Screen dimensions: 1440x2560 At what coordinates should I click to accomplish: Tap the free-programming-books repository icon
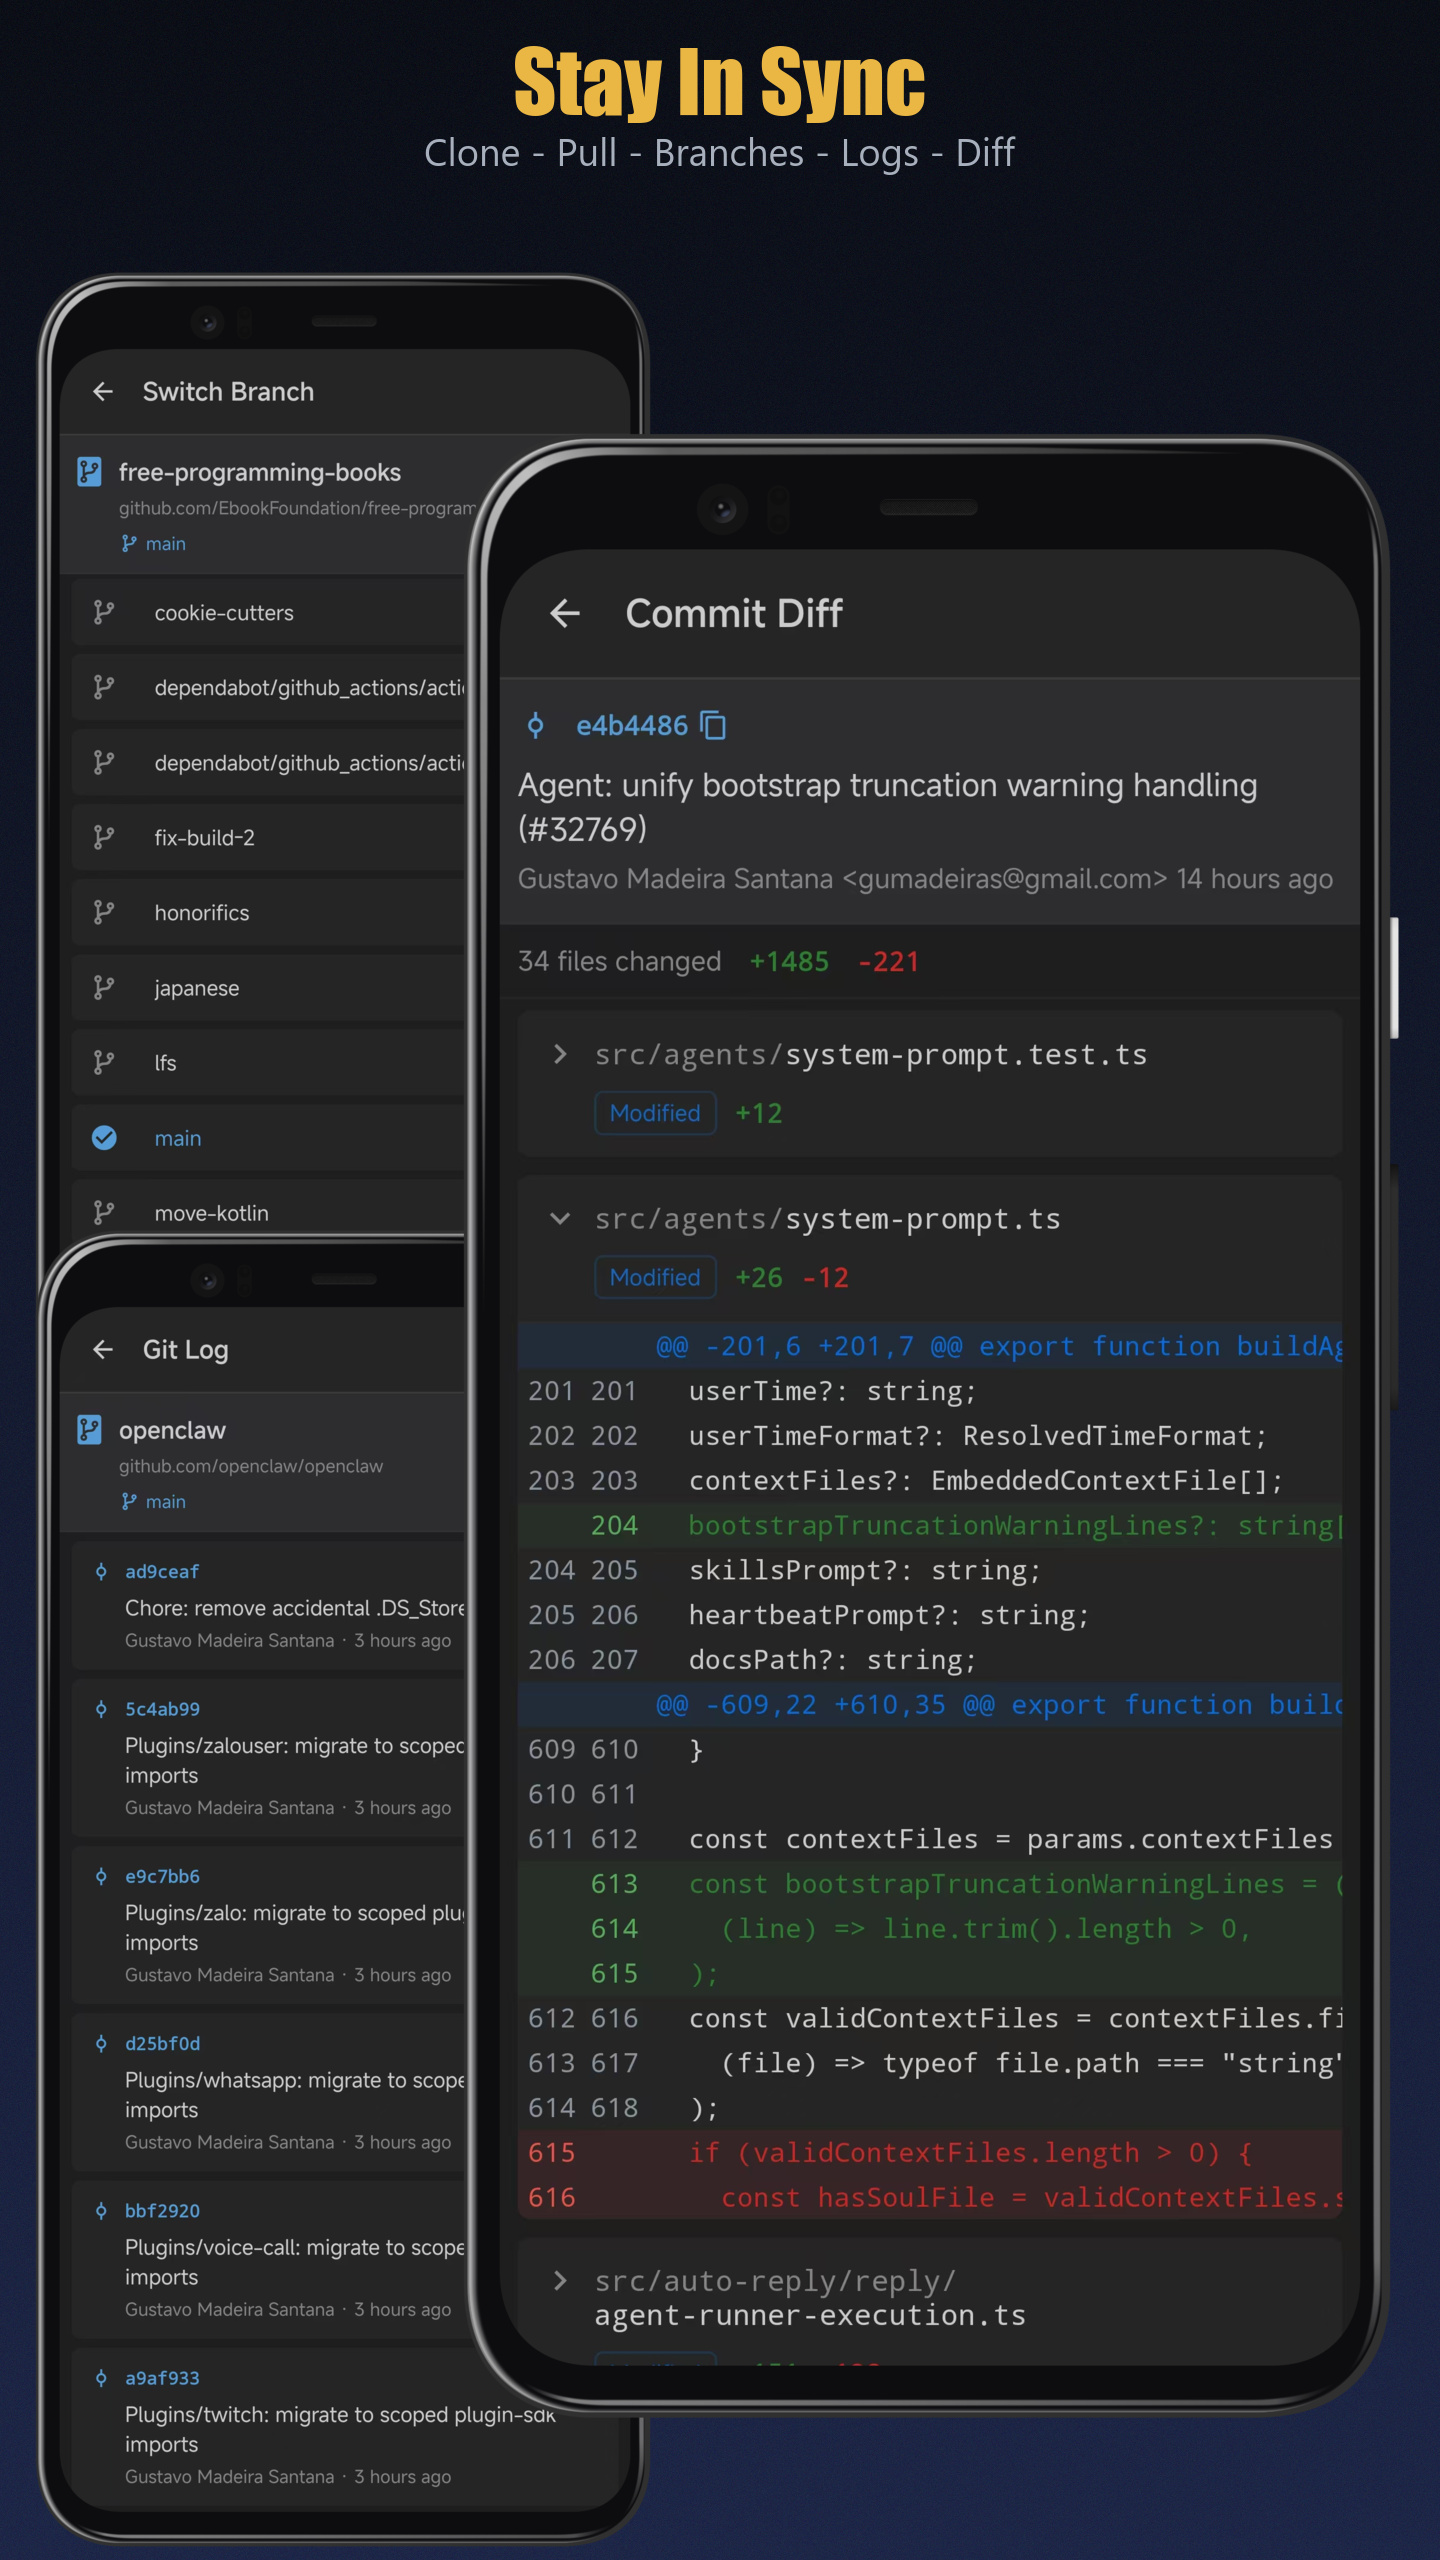coord(90,472)
